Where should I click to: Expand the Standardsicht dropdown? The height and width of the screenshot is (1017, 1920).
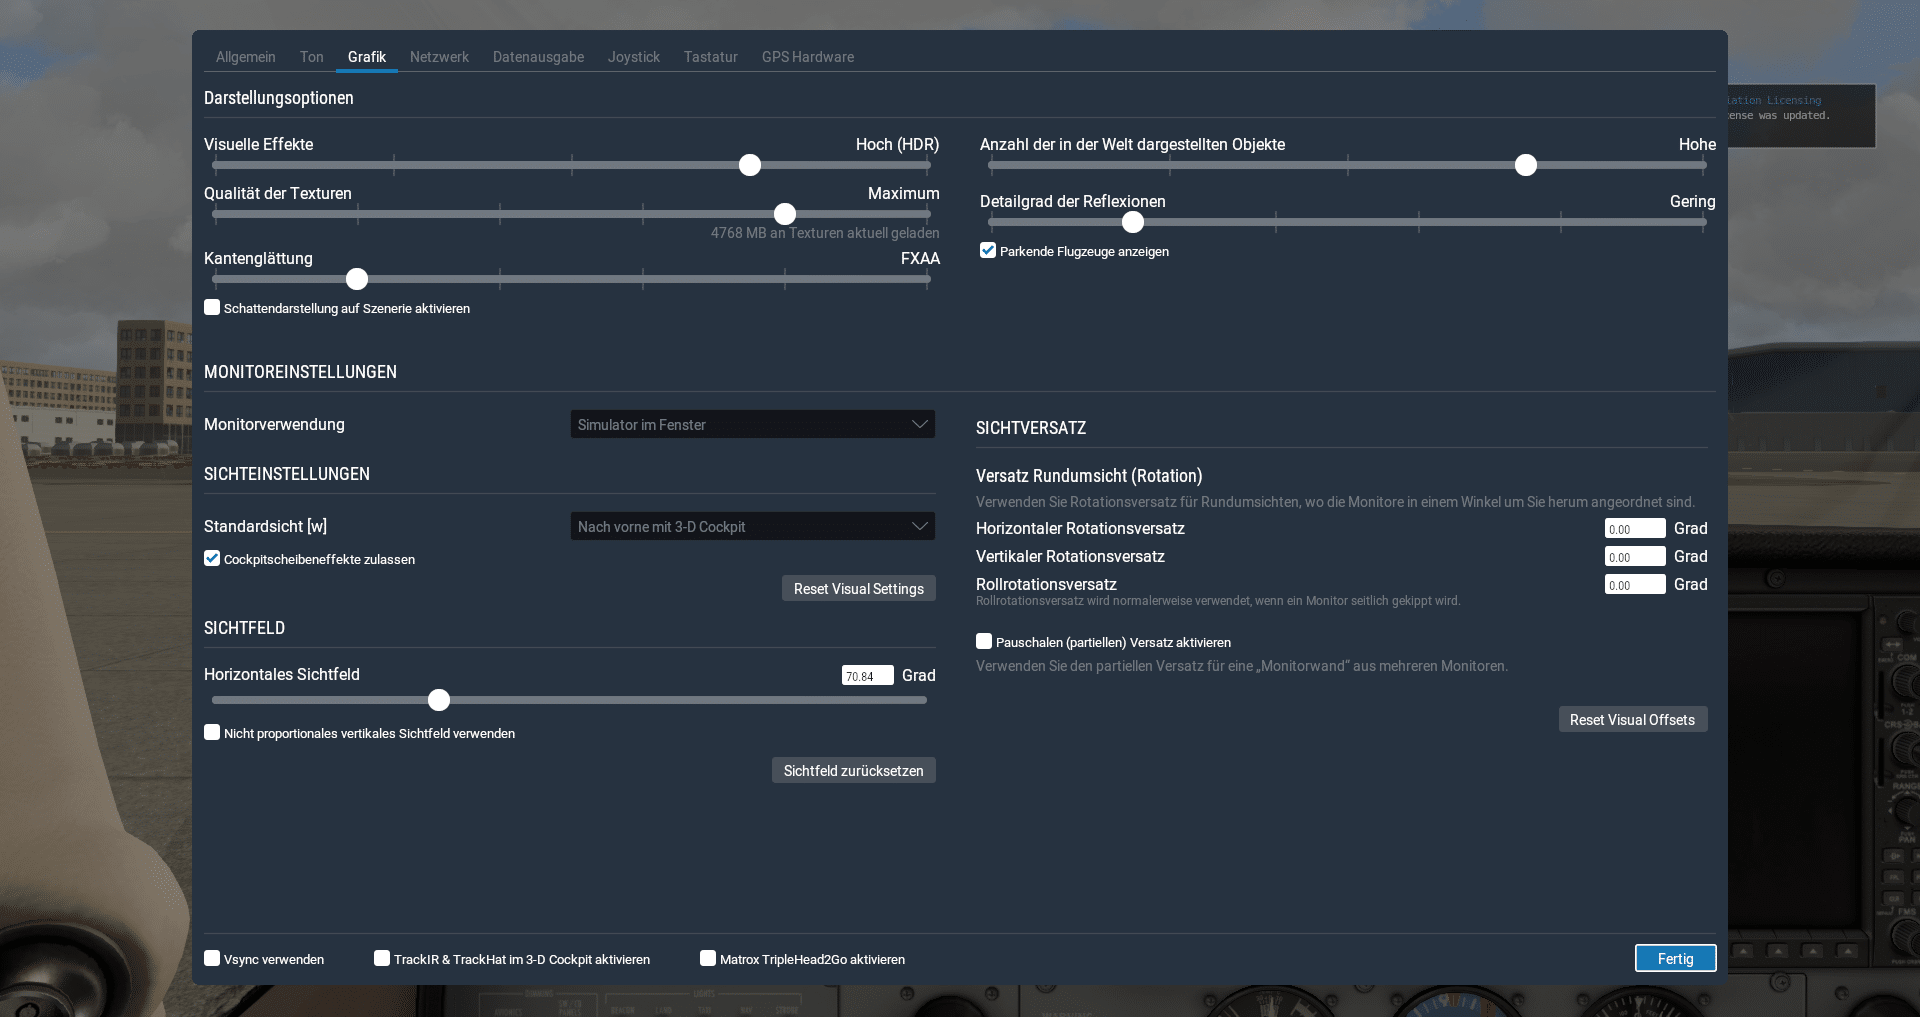752,527
